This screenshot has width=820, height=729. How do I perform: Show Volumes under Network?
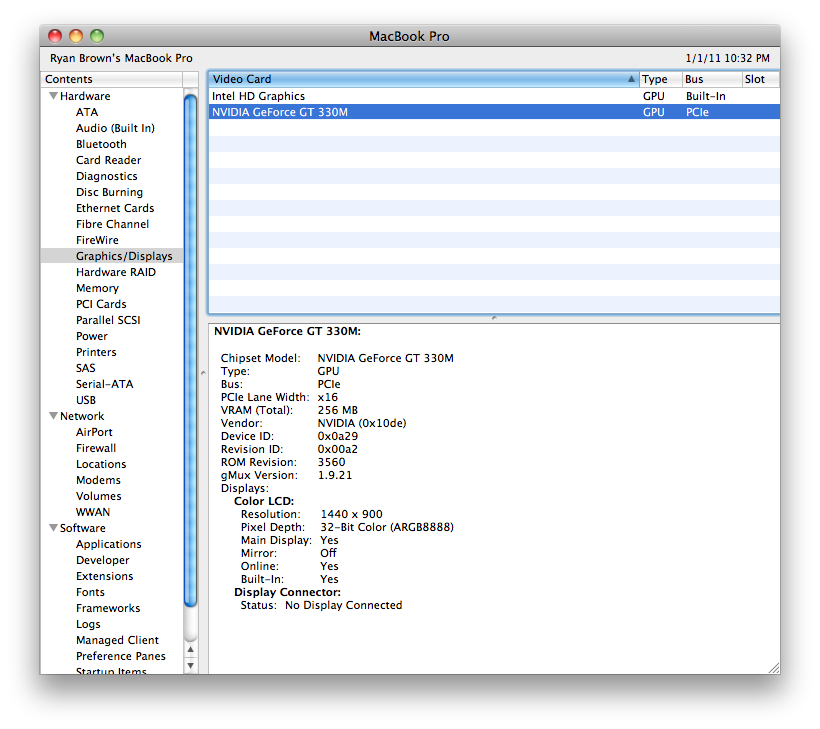pyautogui.click(x=98, y=496)
